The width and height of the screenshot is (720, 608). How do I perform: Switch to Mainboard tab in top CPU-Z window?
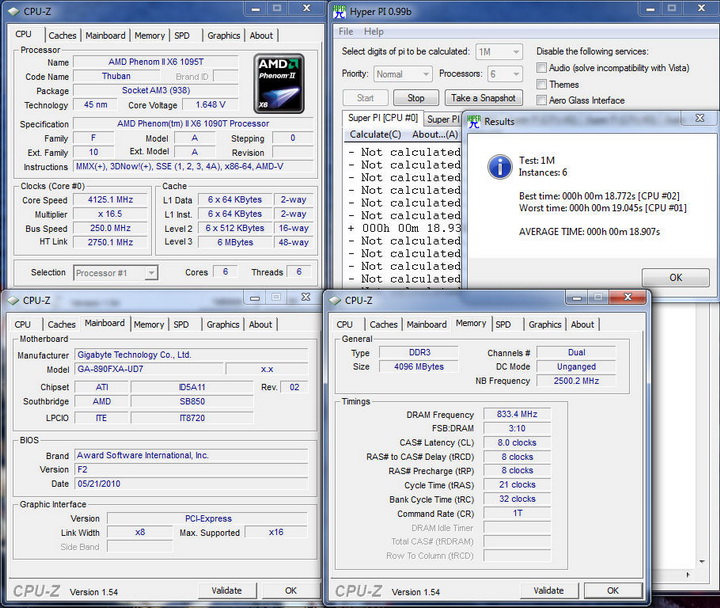point(105,35)
